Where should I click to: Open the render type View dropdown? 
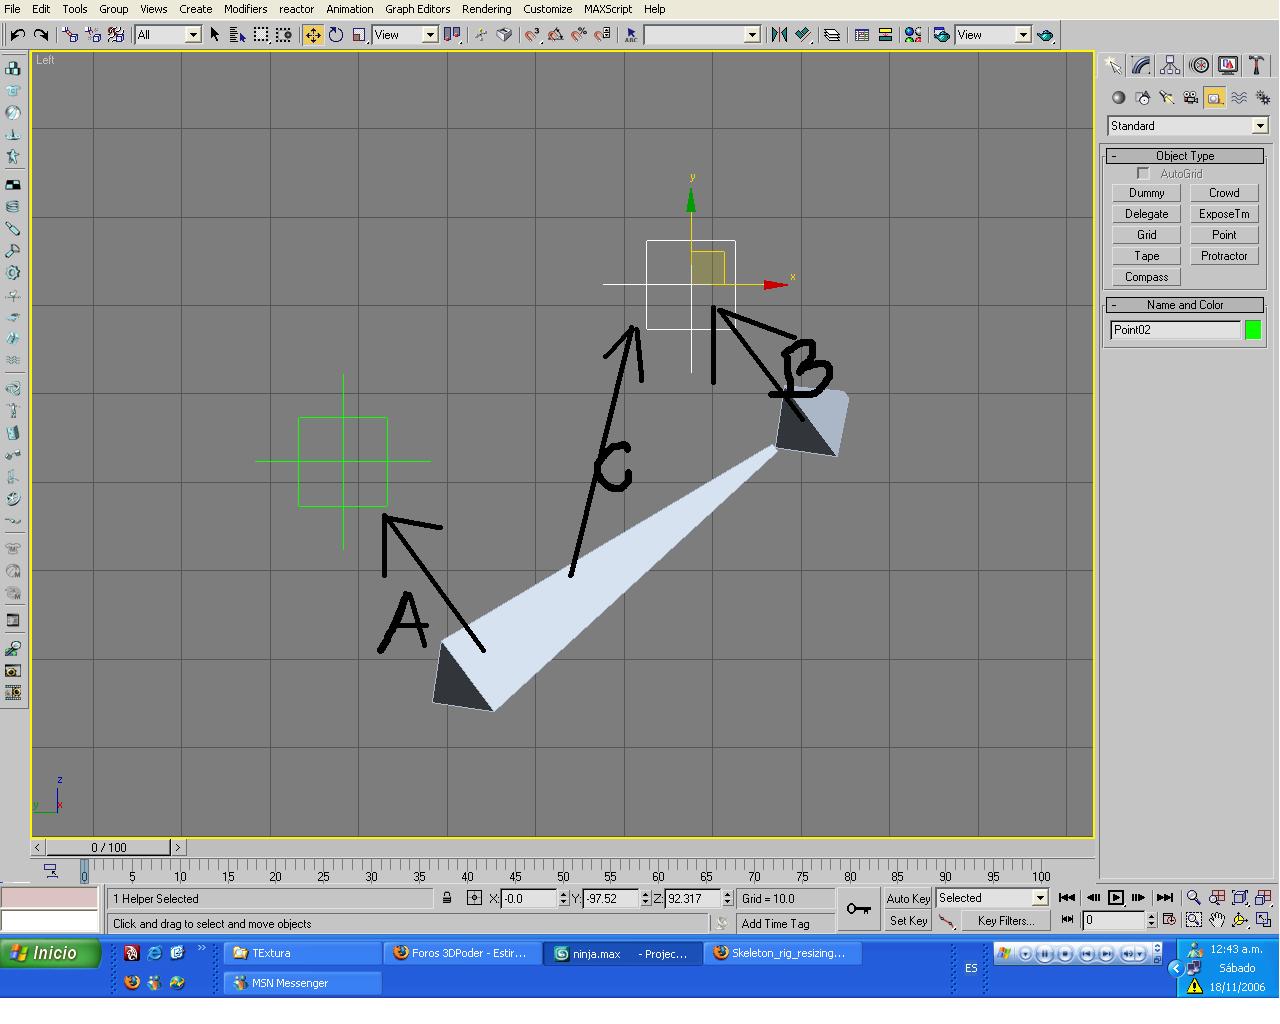993,35
